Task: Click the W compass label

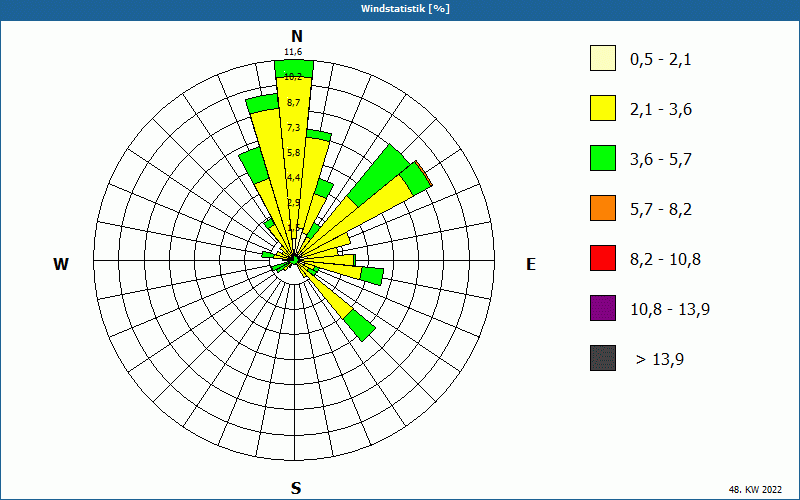Action: pyautogui.click(x=61, y=264)
